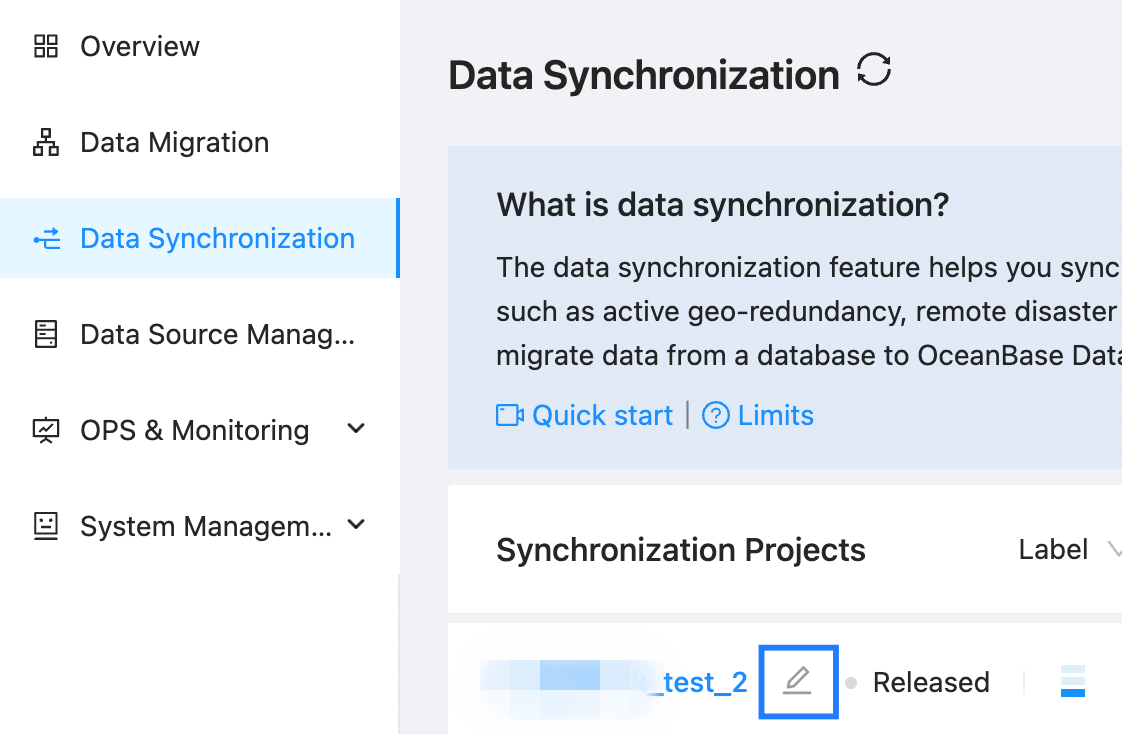
Task: Click the Overview grid icon in sidebar
Action: point(46,46)
